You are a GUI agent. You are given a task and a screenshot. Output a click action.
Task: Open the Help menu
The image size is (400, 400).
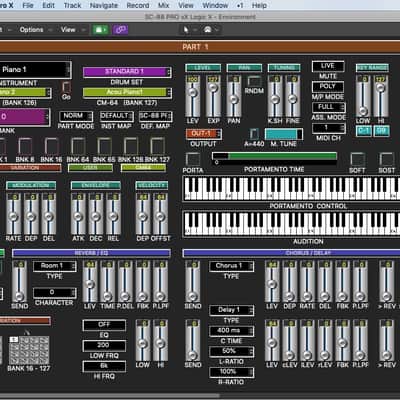tap(259, 5)
